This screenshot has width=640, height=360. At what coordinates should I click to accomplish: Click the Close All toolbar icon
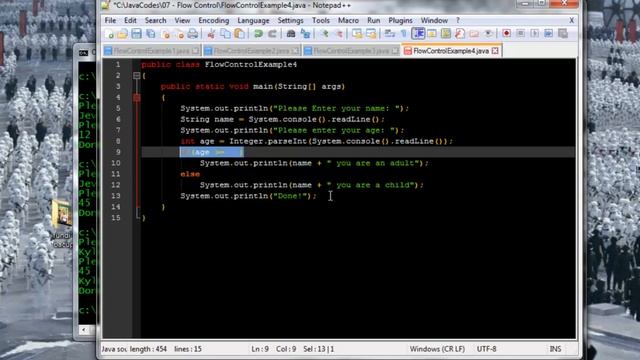coord(179,34)
